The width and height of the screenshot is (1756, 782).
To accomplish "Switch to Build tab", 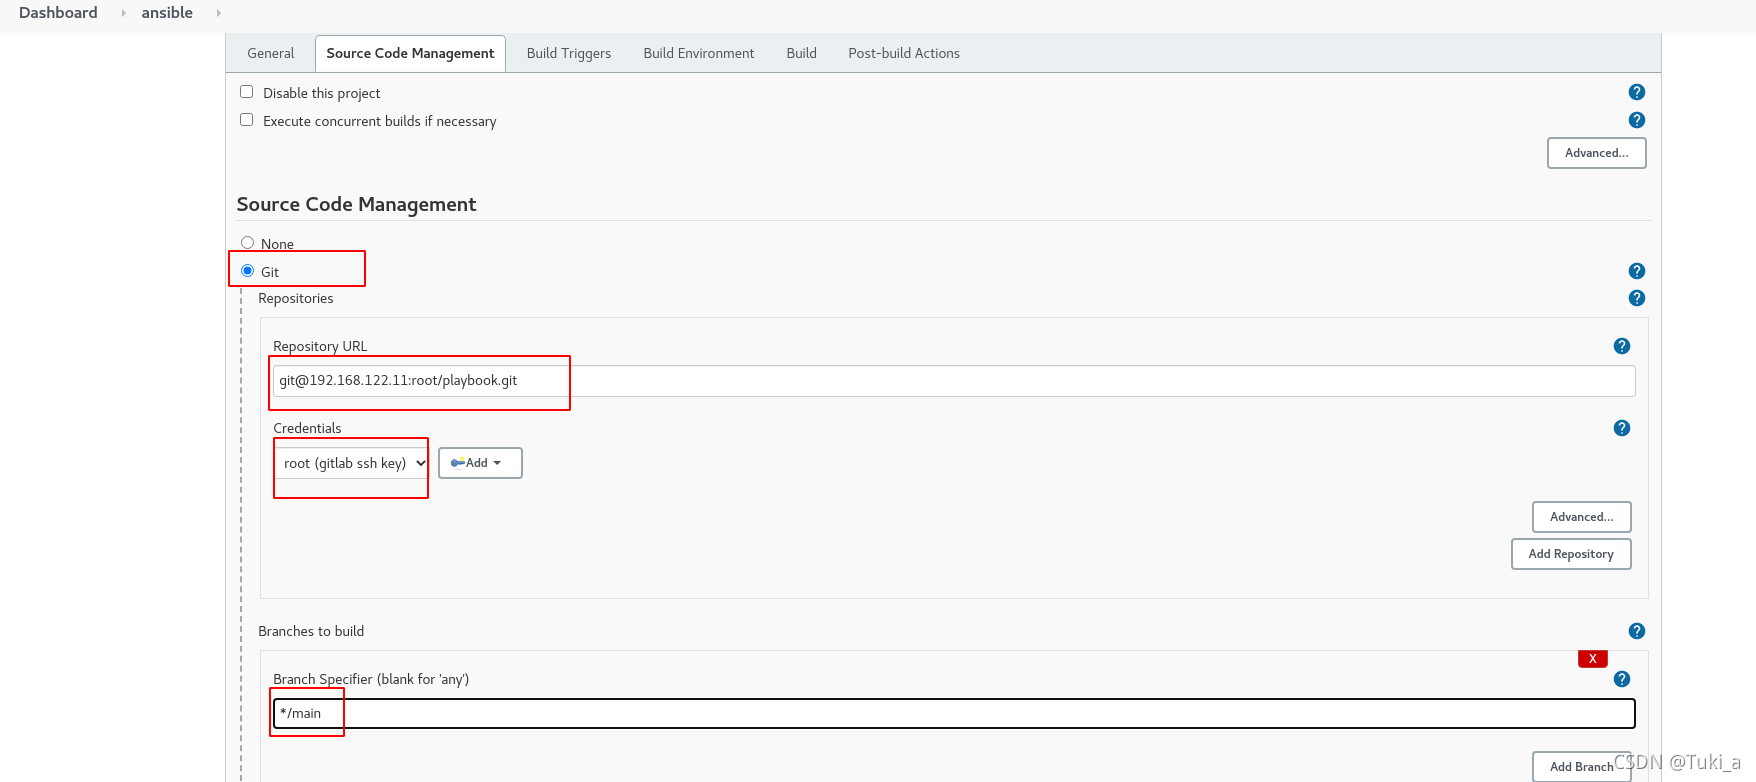I will click(x=801, y=53).
